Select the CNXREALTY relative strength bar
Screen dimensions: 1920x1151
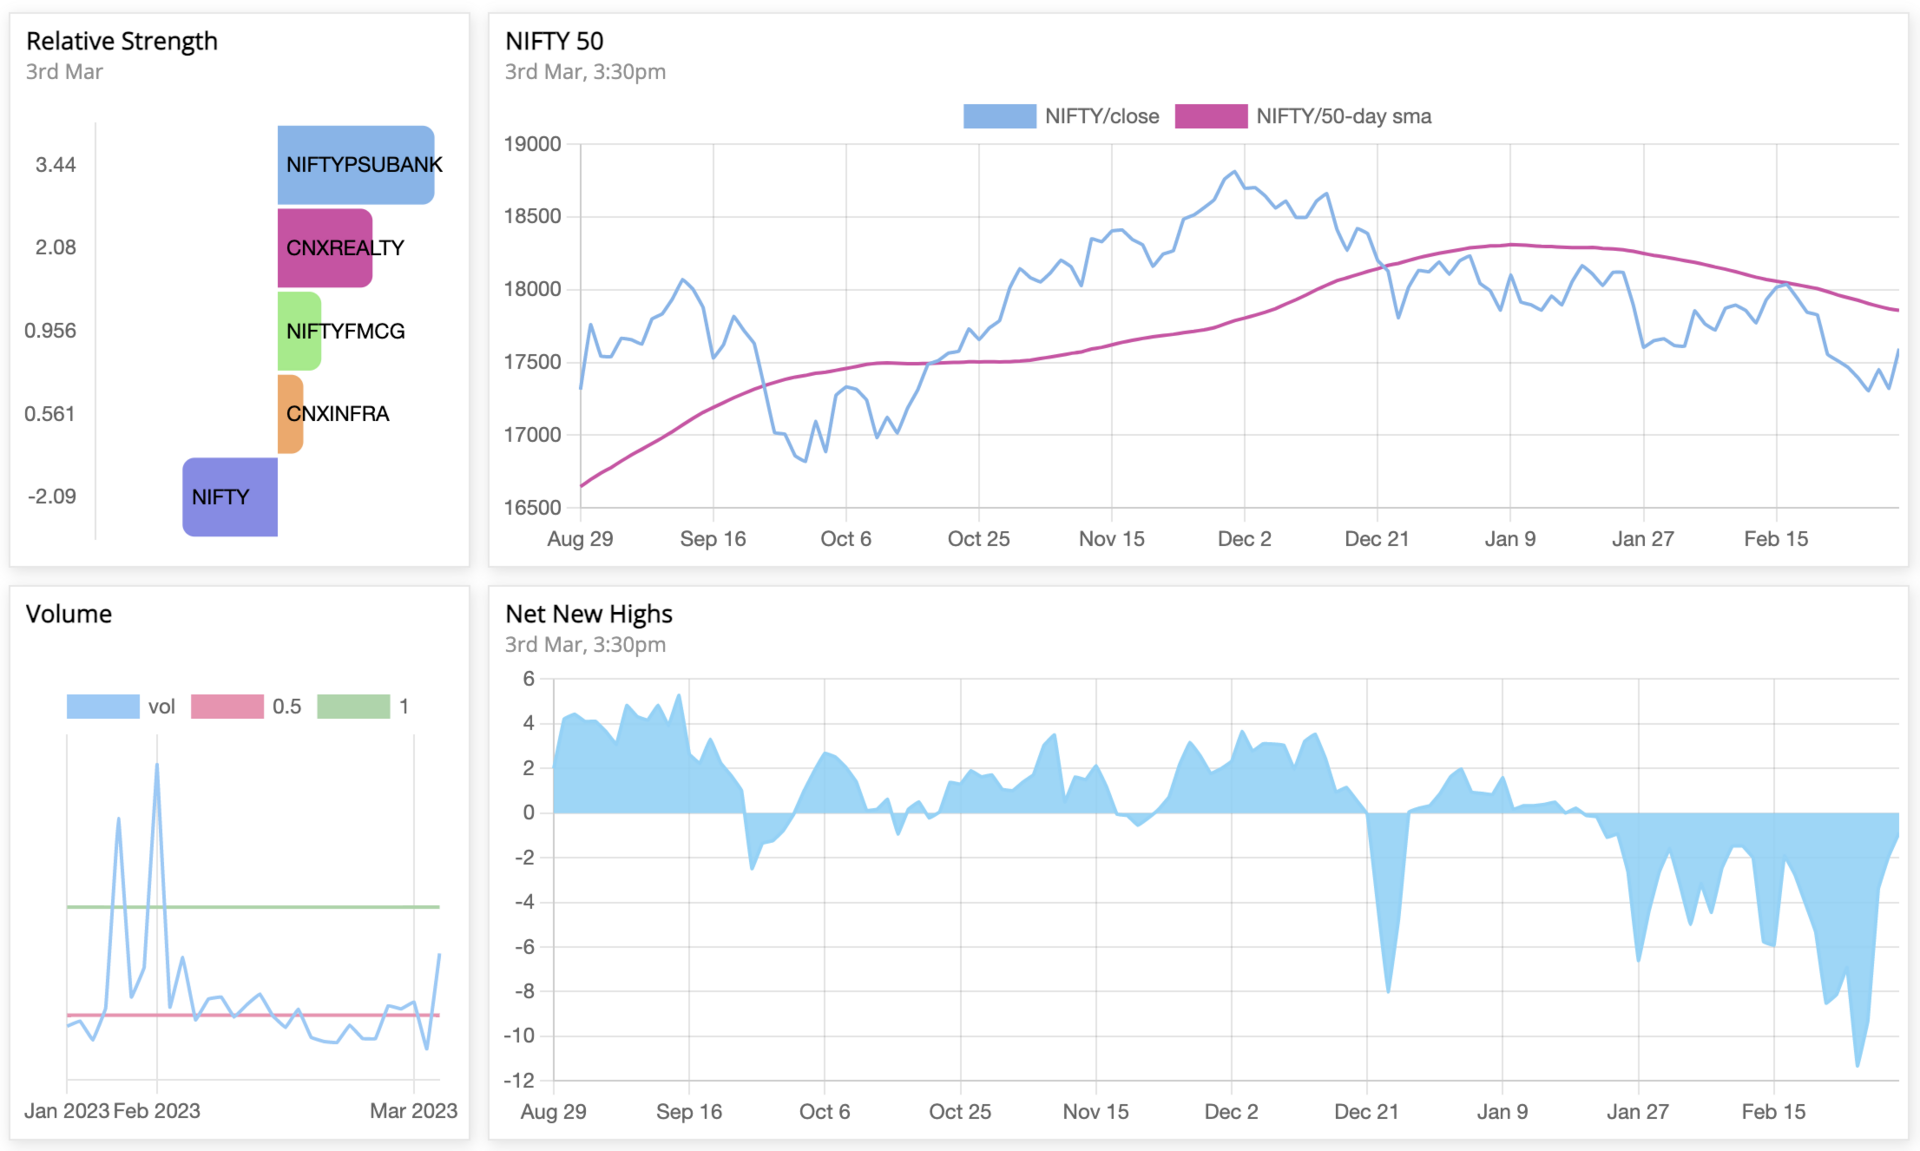click(325, 248)
